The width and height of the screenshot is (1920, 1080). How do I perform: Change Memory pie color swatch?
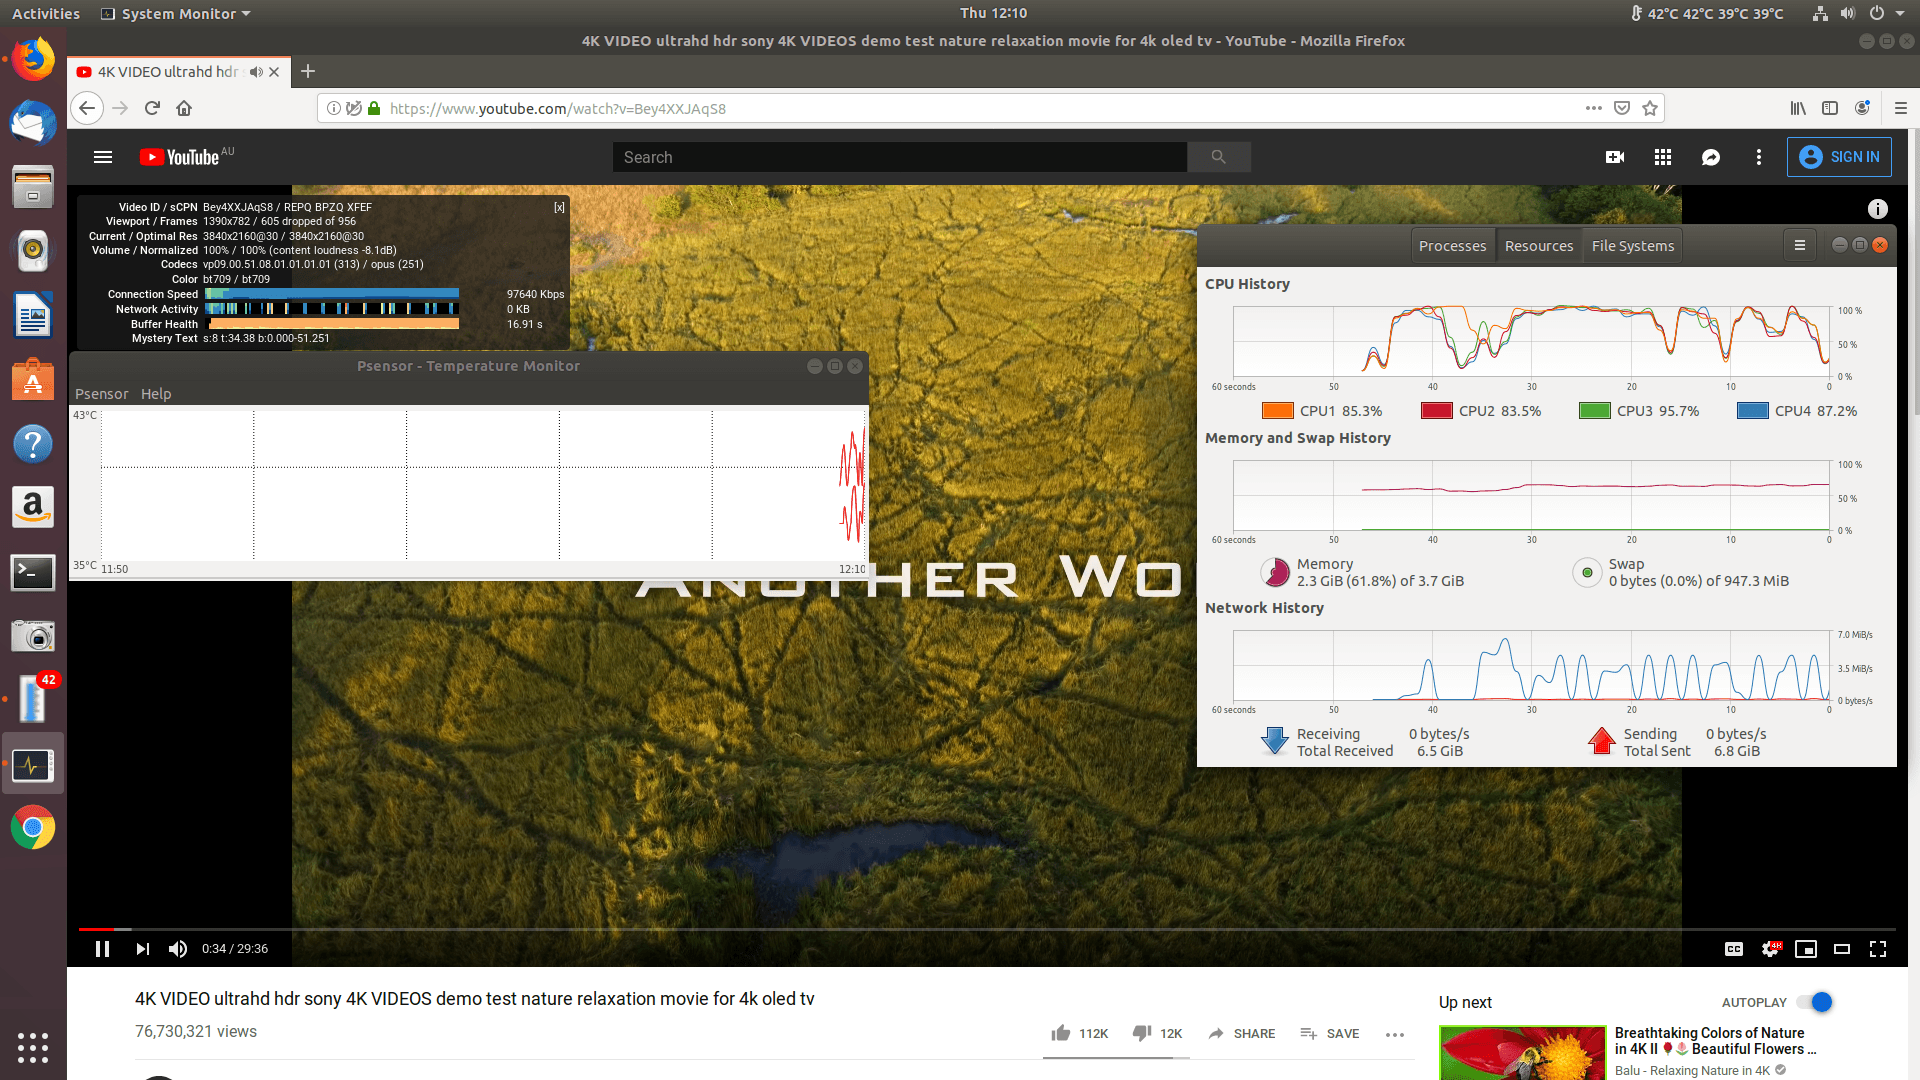pyautogui.click(x=1275, y=572)
